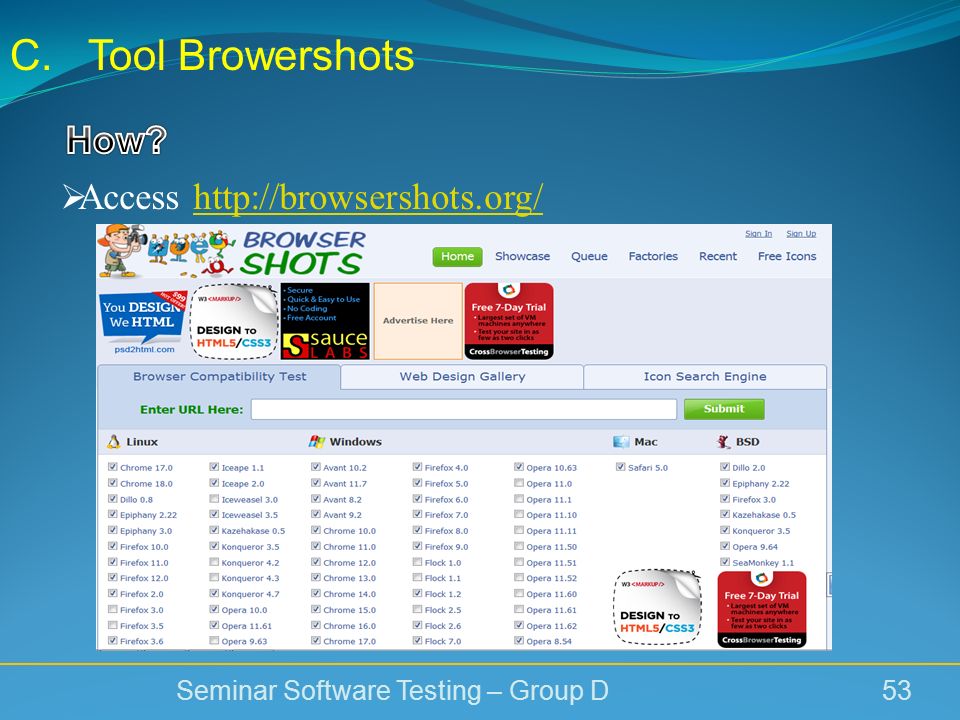Viewport: 960px width, 720px height.
Task: Open the Showcase page
Action: 522,257
